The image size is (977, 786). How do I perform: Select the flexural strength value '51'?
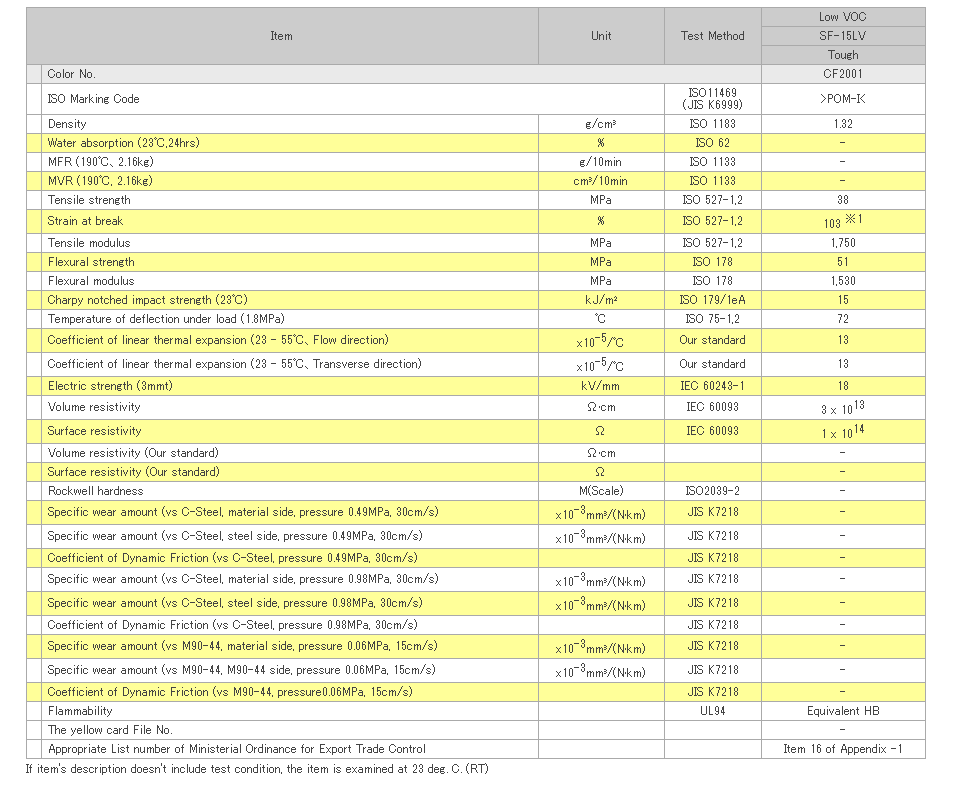(x=843, y=262)
